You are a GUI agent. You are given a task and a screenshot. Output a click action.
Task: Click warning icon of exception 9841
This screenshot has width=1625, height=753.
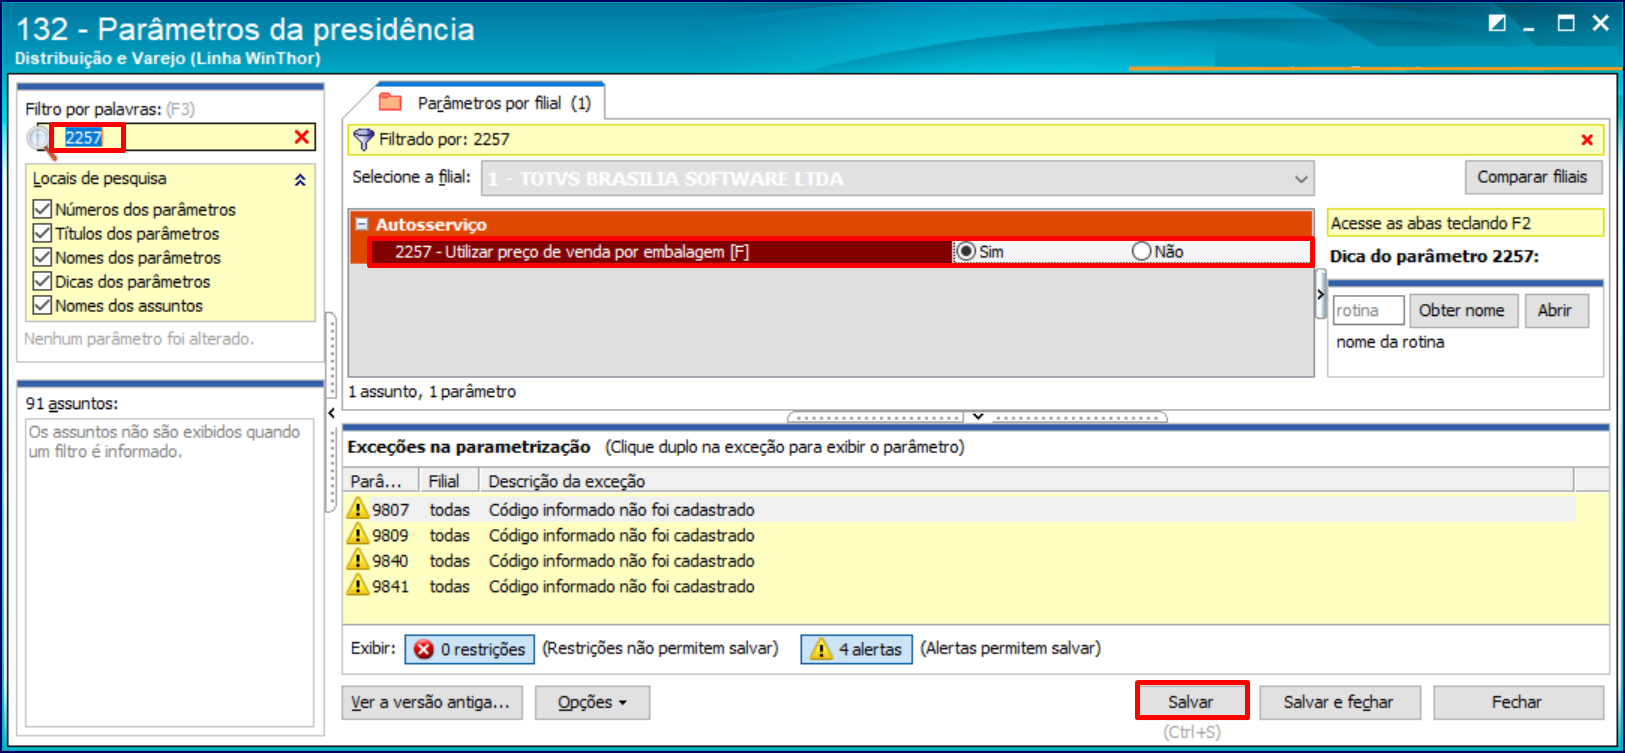point(358,586)
